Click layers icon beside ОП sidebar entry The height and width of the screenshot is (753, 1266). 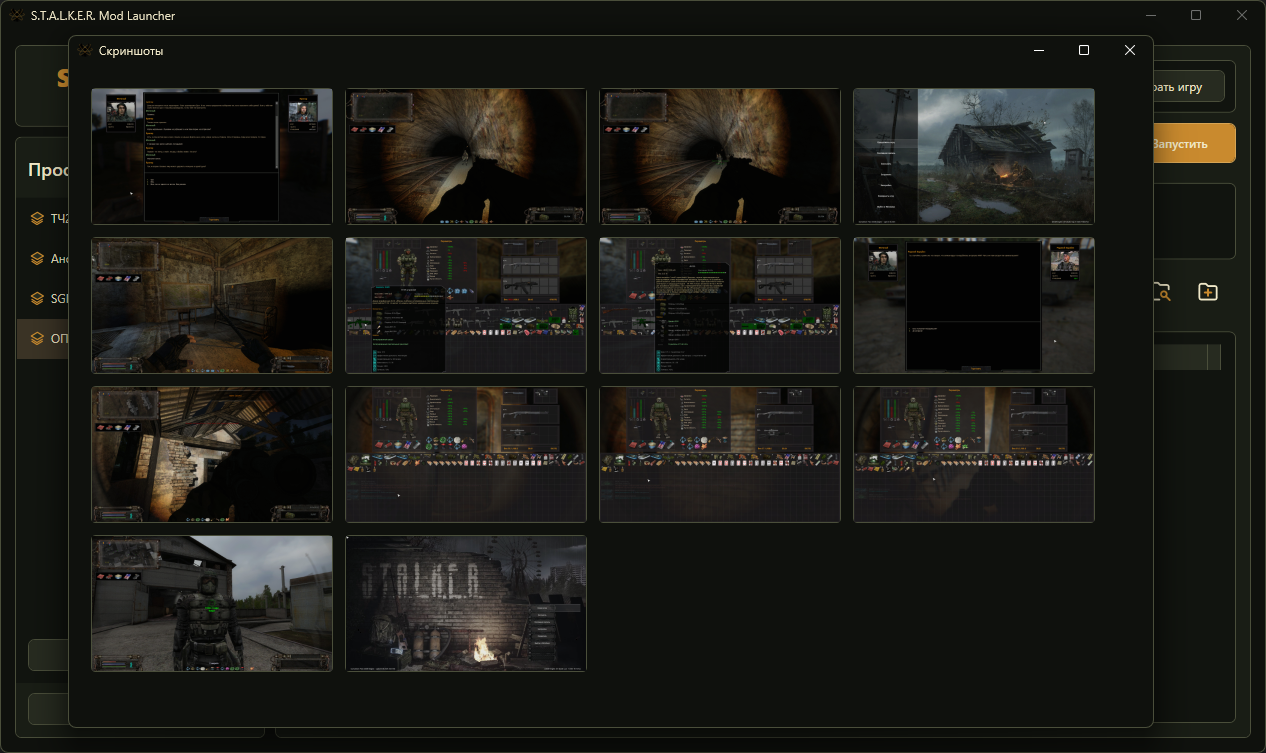(37, 338)
